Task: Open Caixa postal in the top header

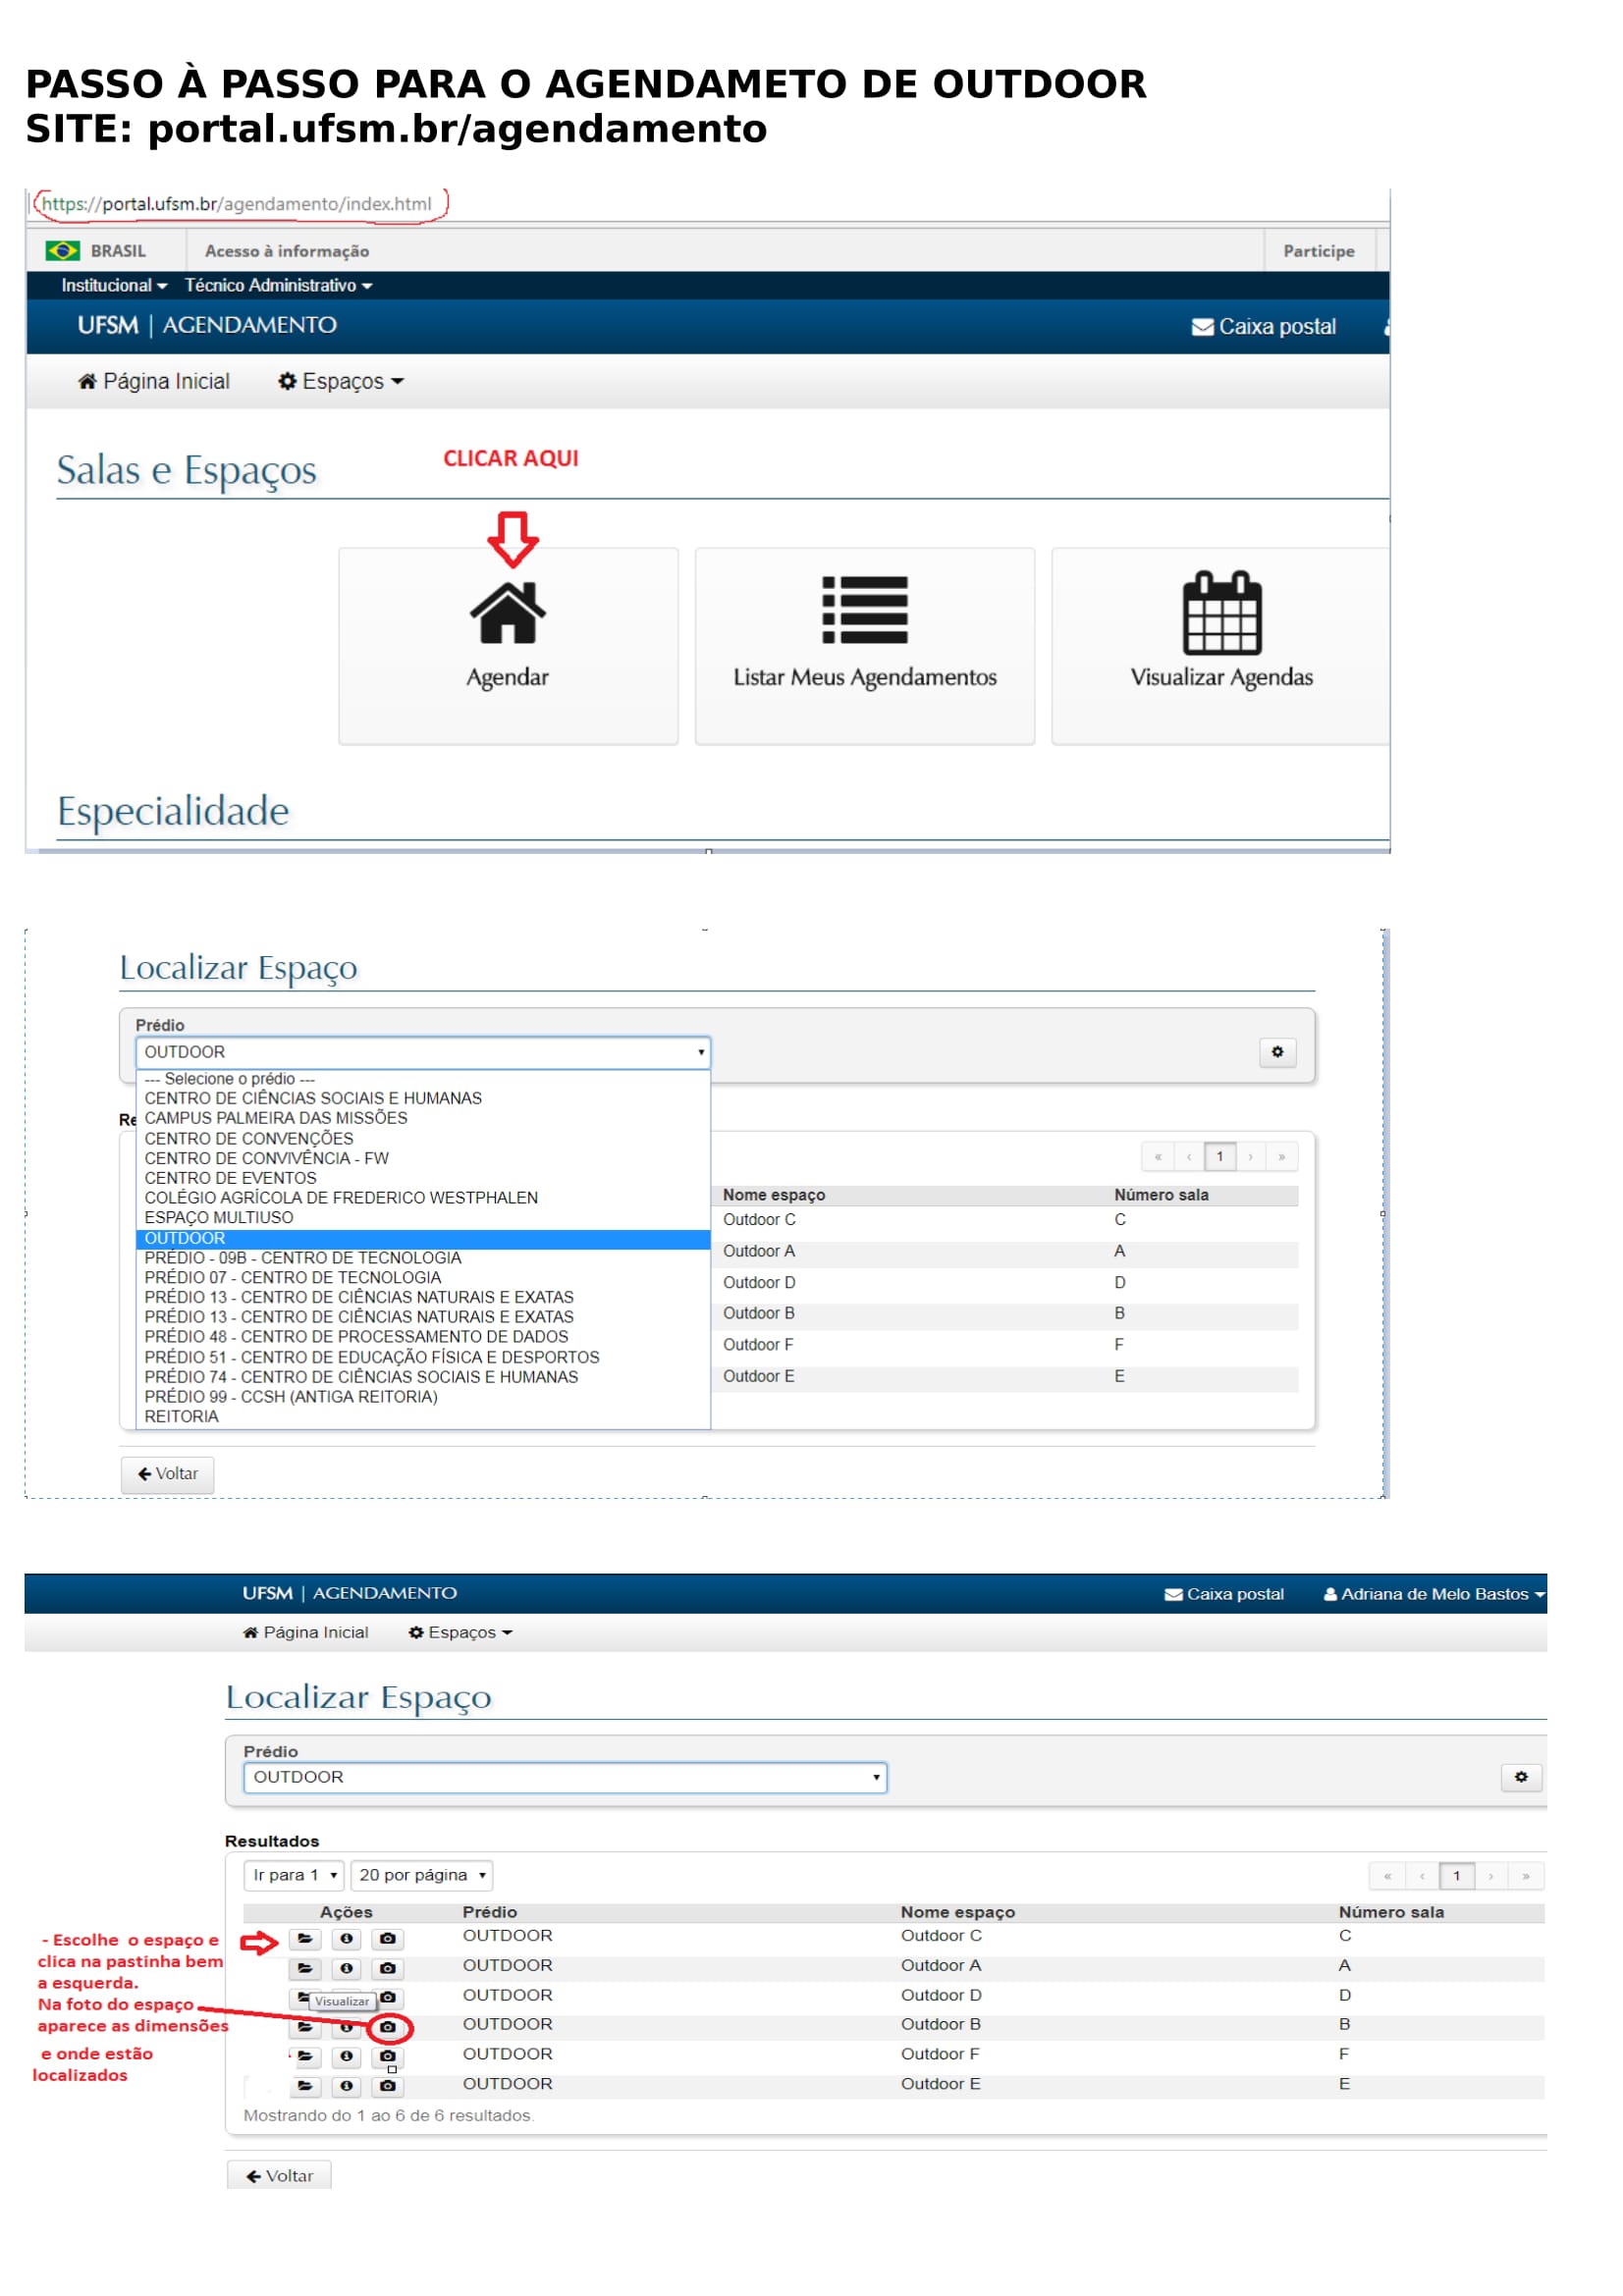Action: click(x=1264, y=327)
